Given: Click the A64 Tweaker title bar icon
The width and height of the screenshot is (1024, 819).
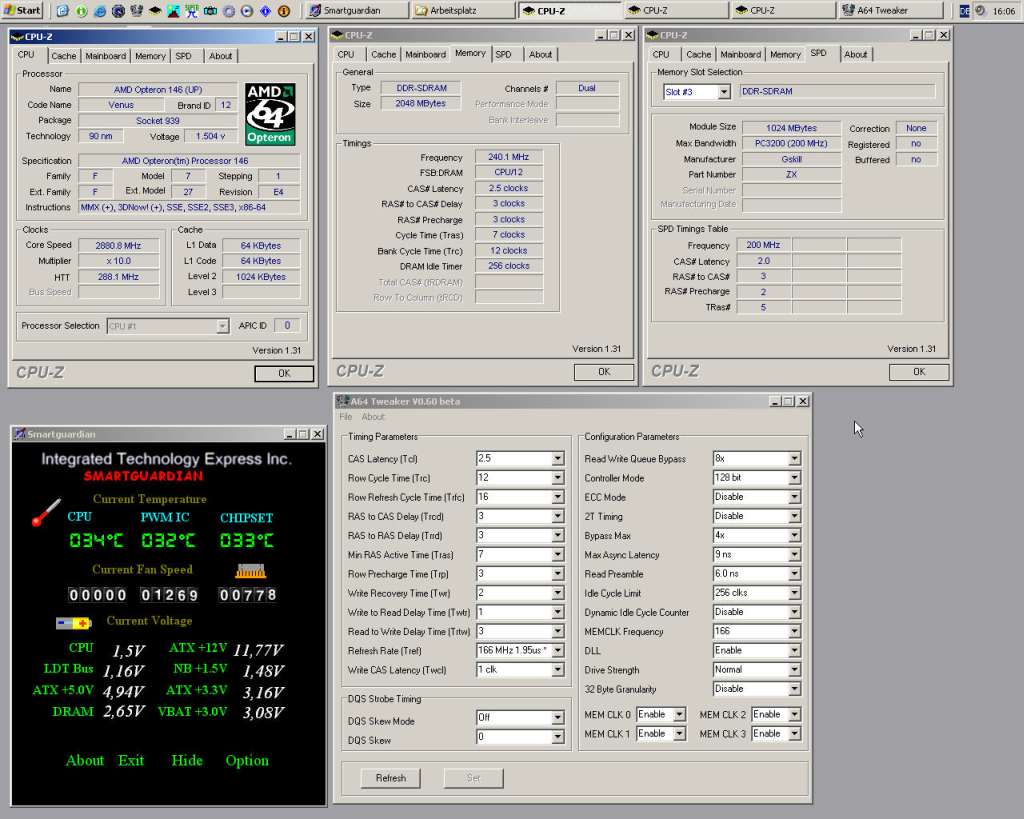Looking at the screenshot, I should (342, 400).
